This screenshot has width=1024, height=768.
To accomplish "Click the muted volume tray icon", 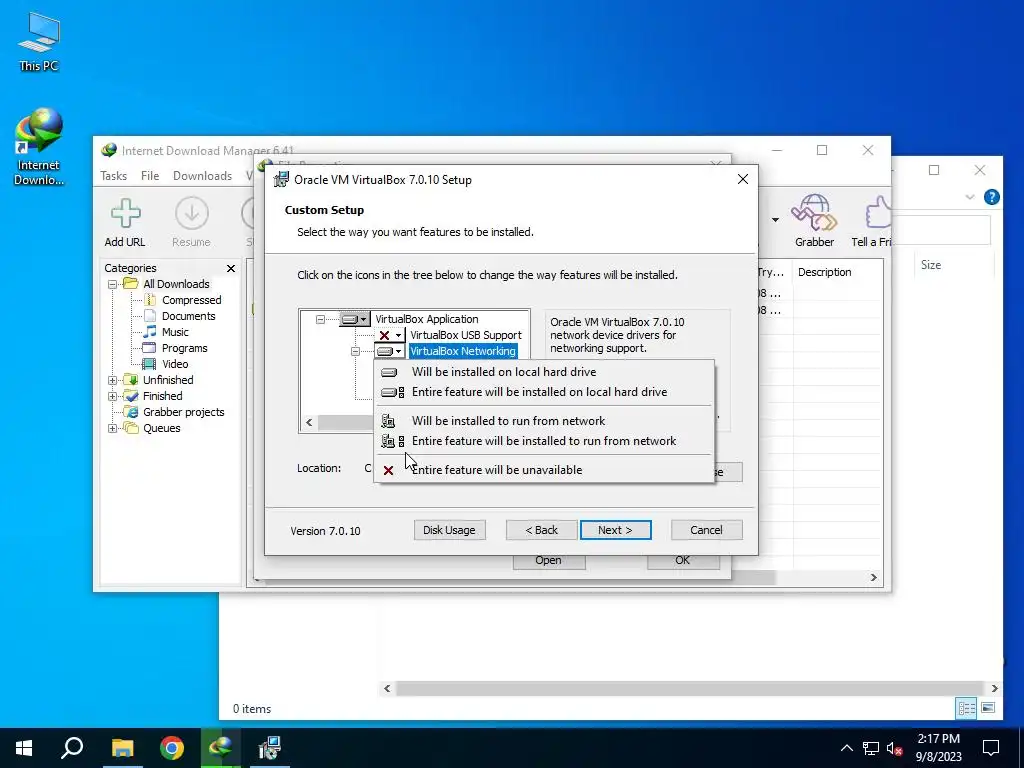I will (895, 748).
